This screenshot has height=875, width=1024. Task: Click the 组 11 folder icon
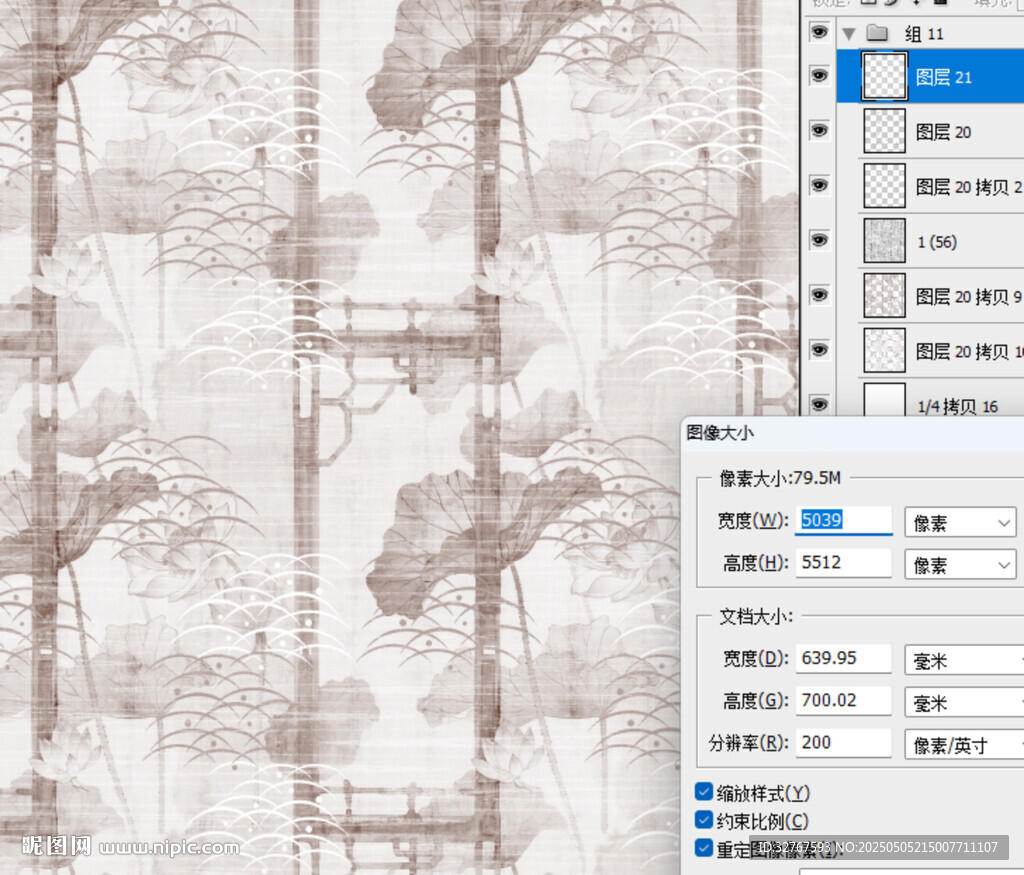[x=877, y=34]
